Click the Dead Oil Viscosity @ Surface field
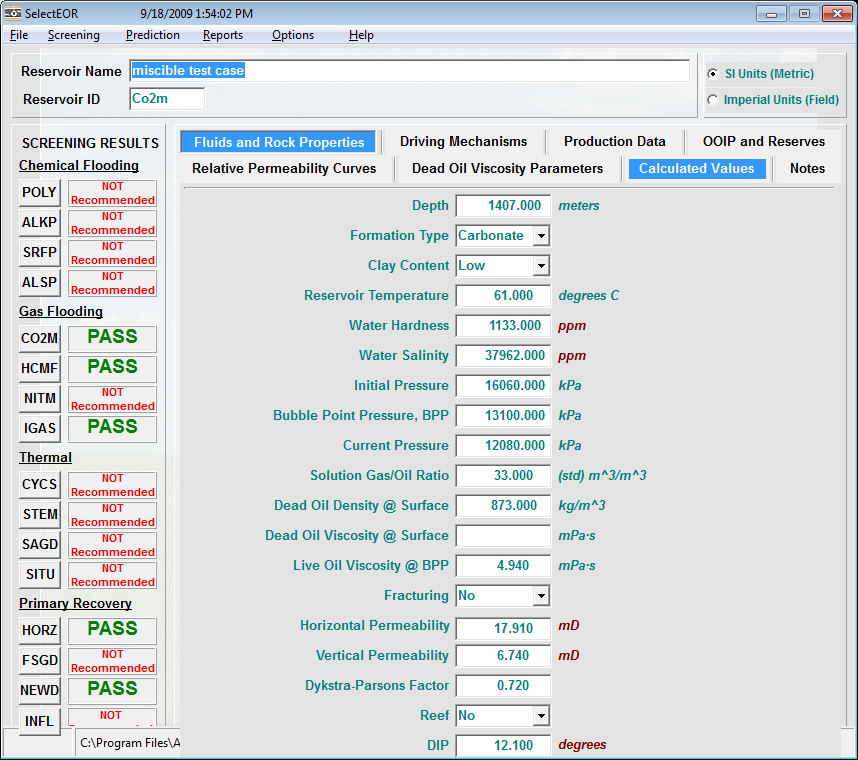The image size is (858, 760). coord(502,536)
